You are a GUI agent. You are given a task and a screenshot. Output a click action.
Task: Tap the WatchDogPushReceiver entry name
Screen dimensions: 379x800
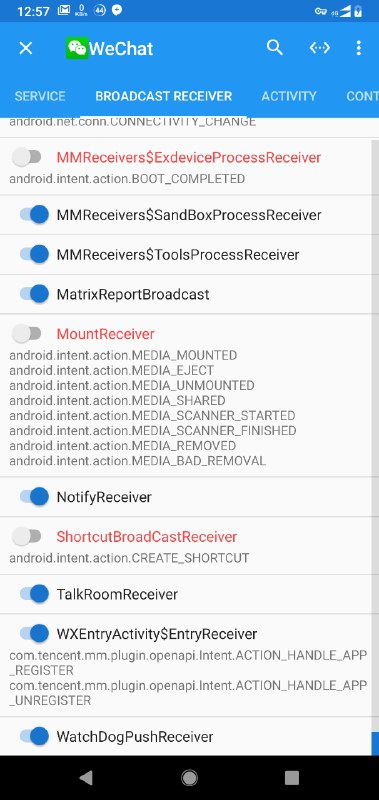(x=135, y=737)
